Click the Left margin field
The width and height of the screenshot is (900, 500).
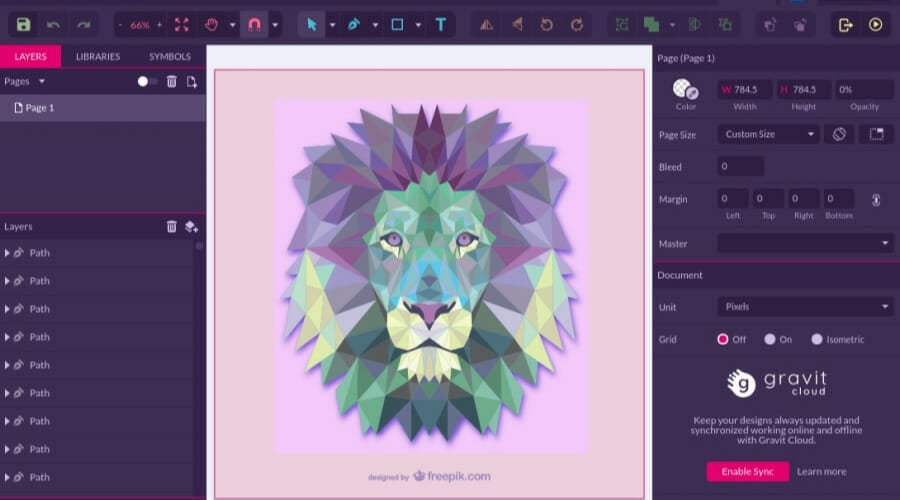733,199
